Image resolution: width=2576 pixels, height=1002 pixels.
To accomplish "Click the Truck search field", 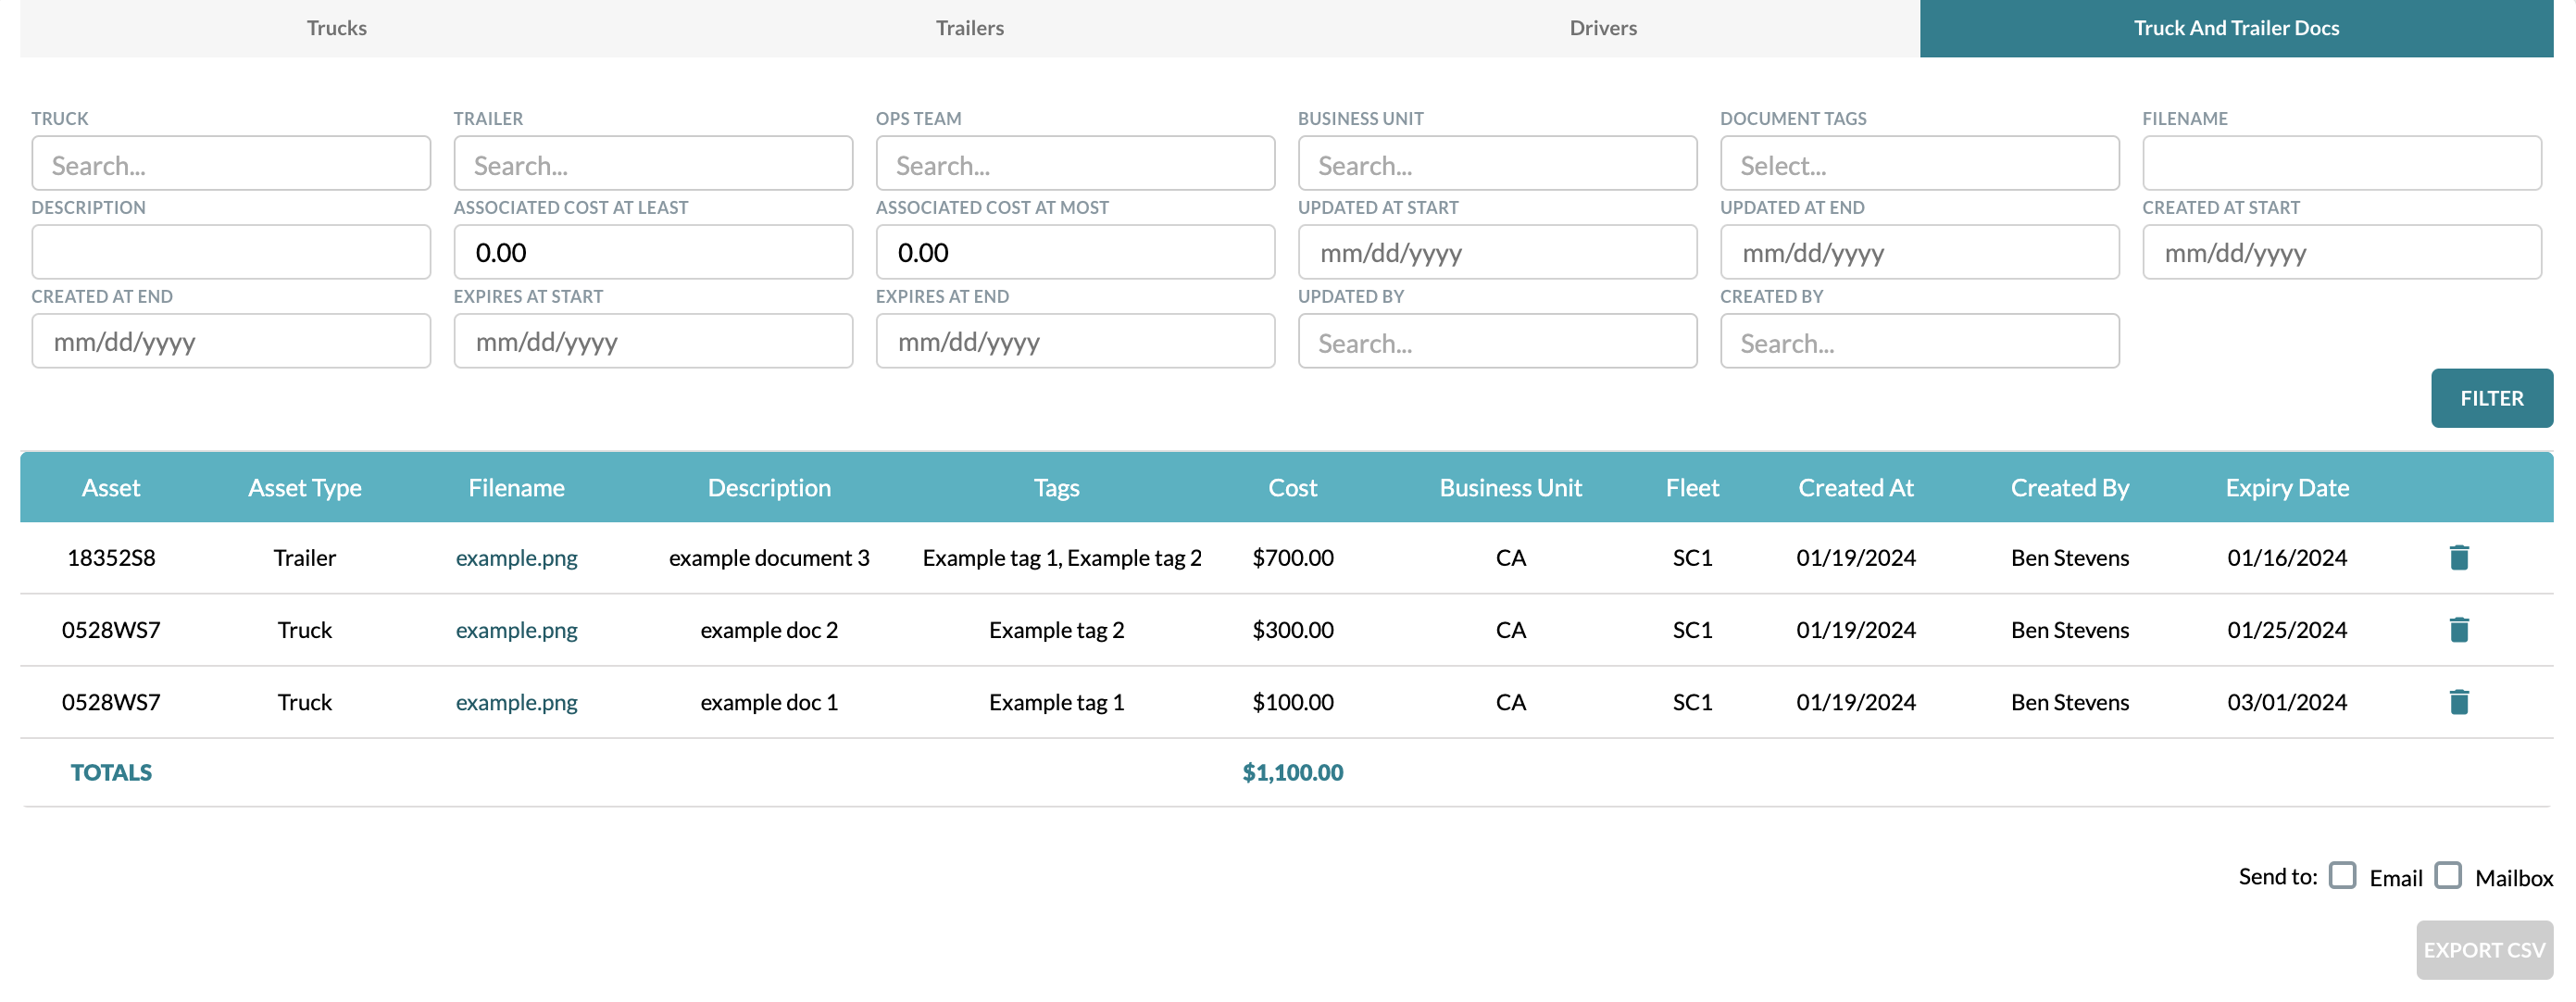I will click(x=231, y=163).
